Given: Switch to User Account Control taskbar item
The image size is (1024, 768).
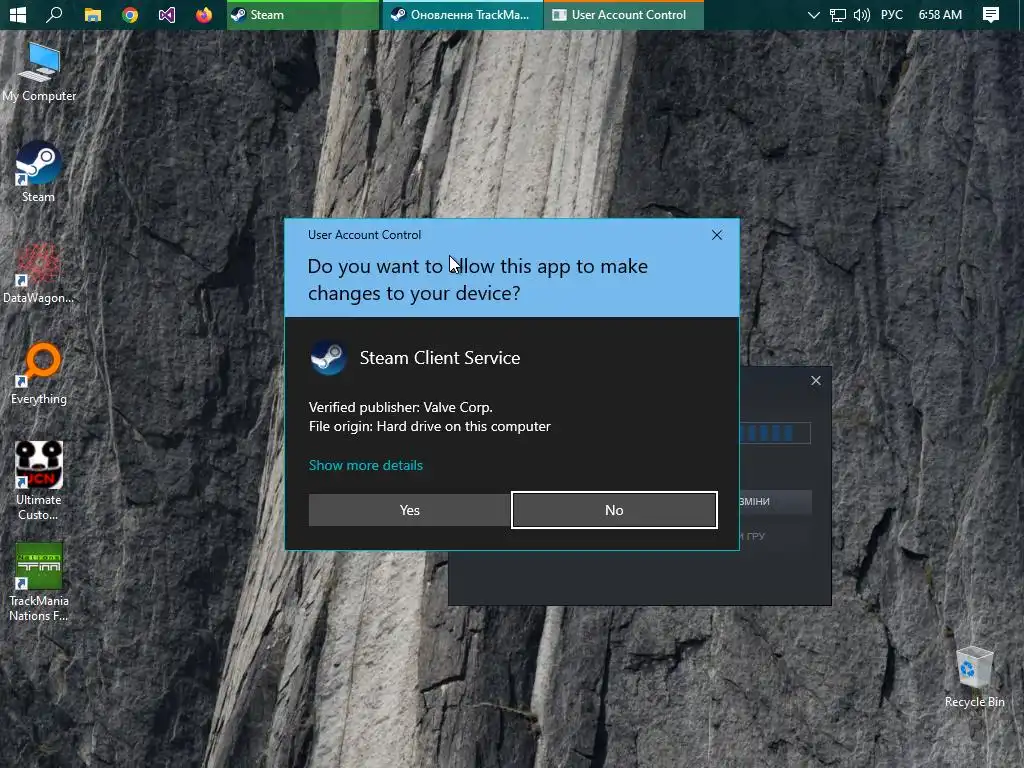Looking at the screenshot, I should pyautogui.click(x=624, y=14).
